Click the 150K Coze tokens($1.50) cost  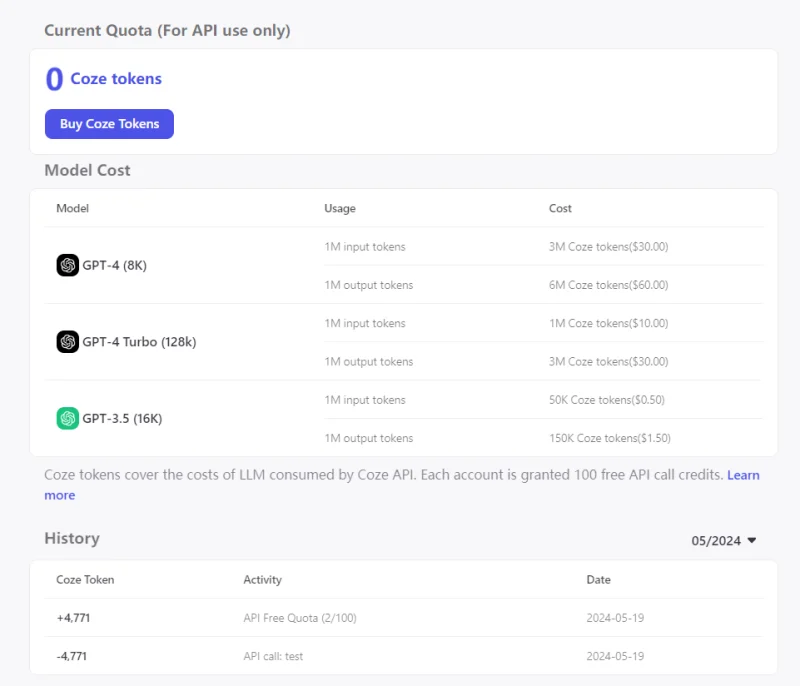(x=610, y=438)
